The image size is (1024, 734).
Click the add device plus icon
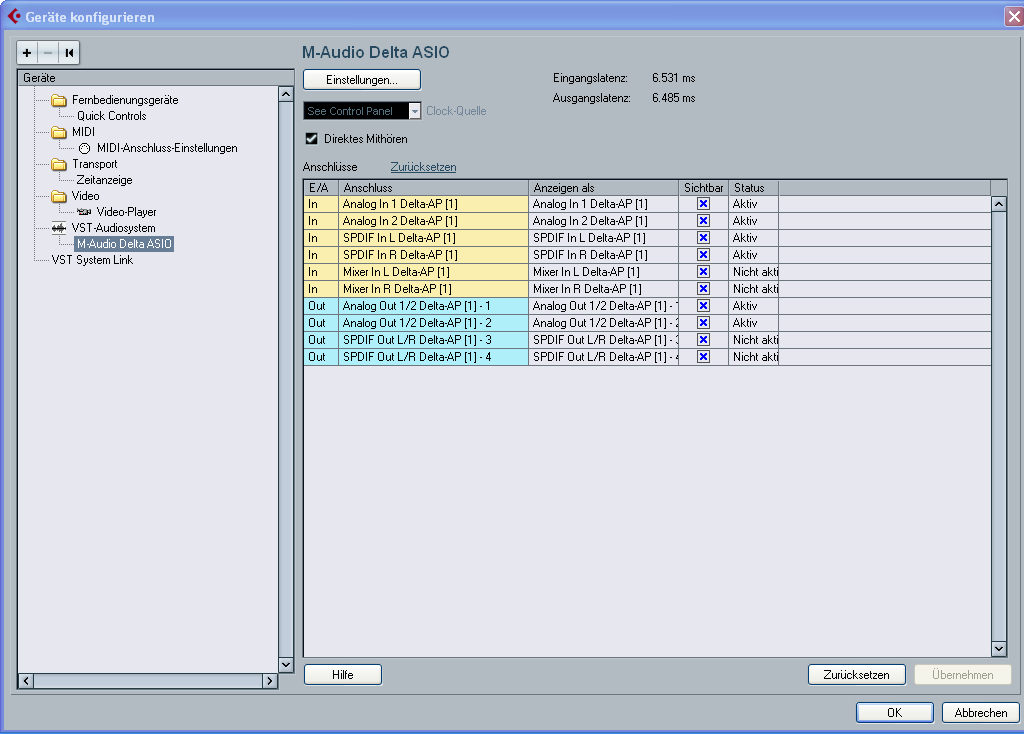click(27, 53)
